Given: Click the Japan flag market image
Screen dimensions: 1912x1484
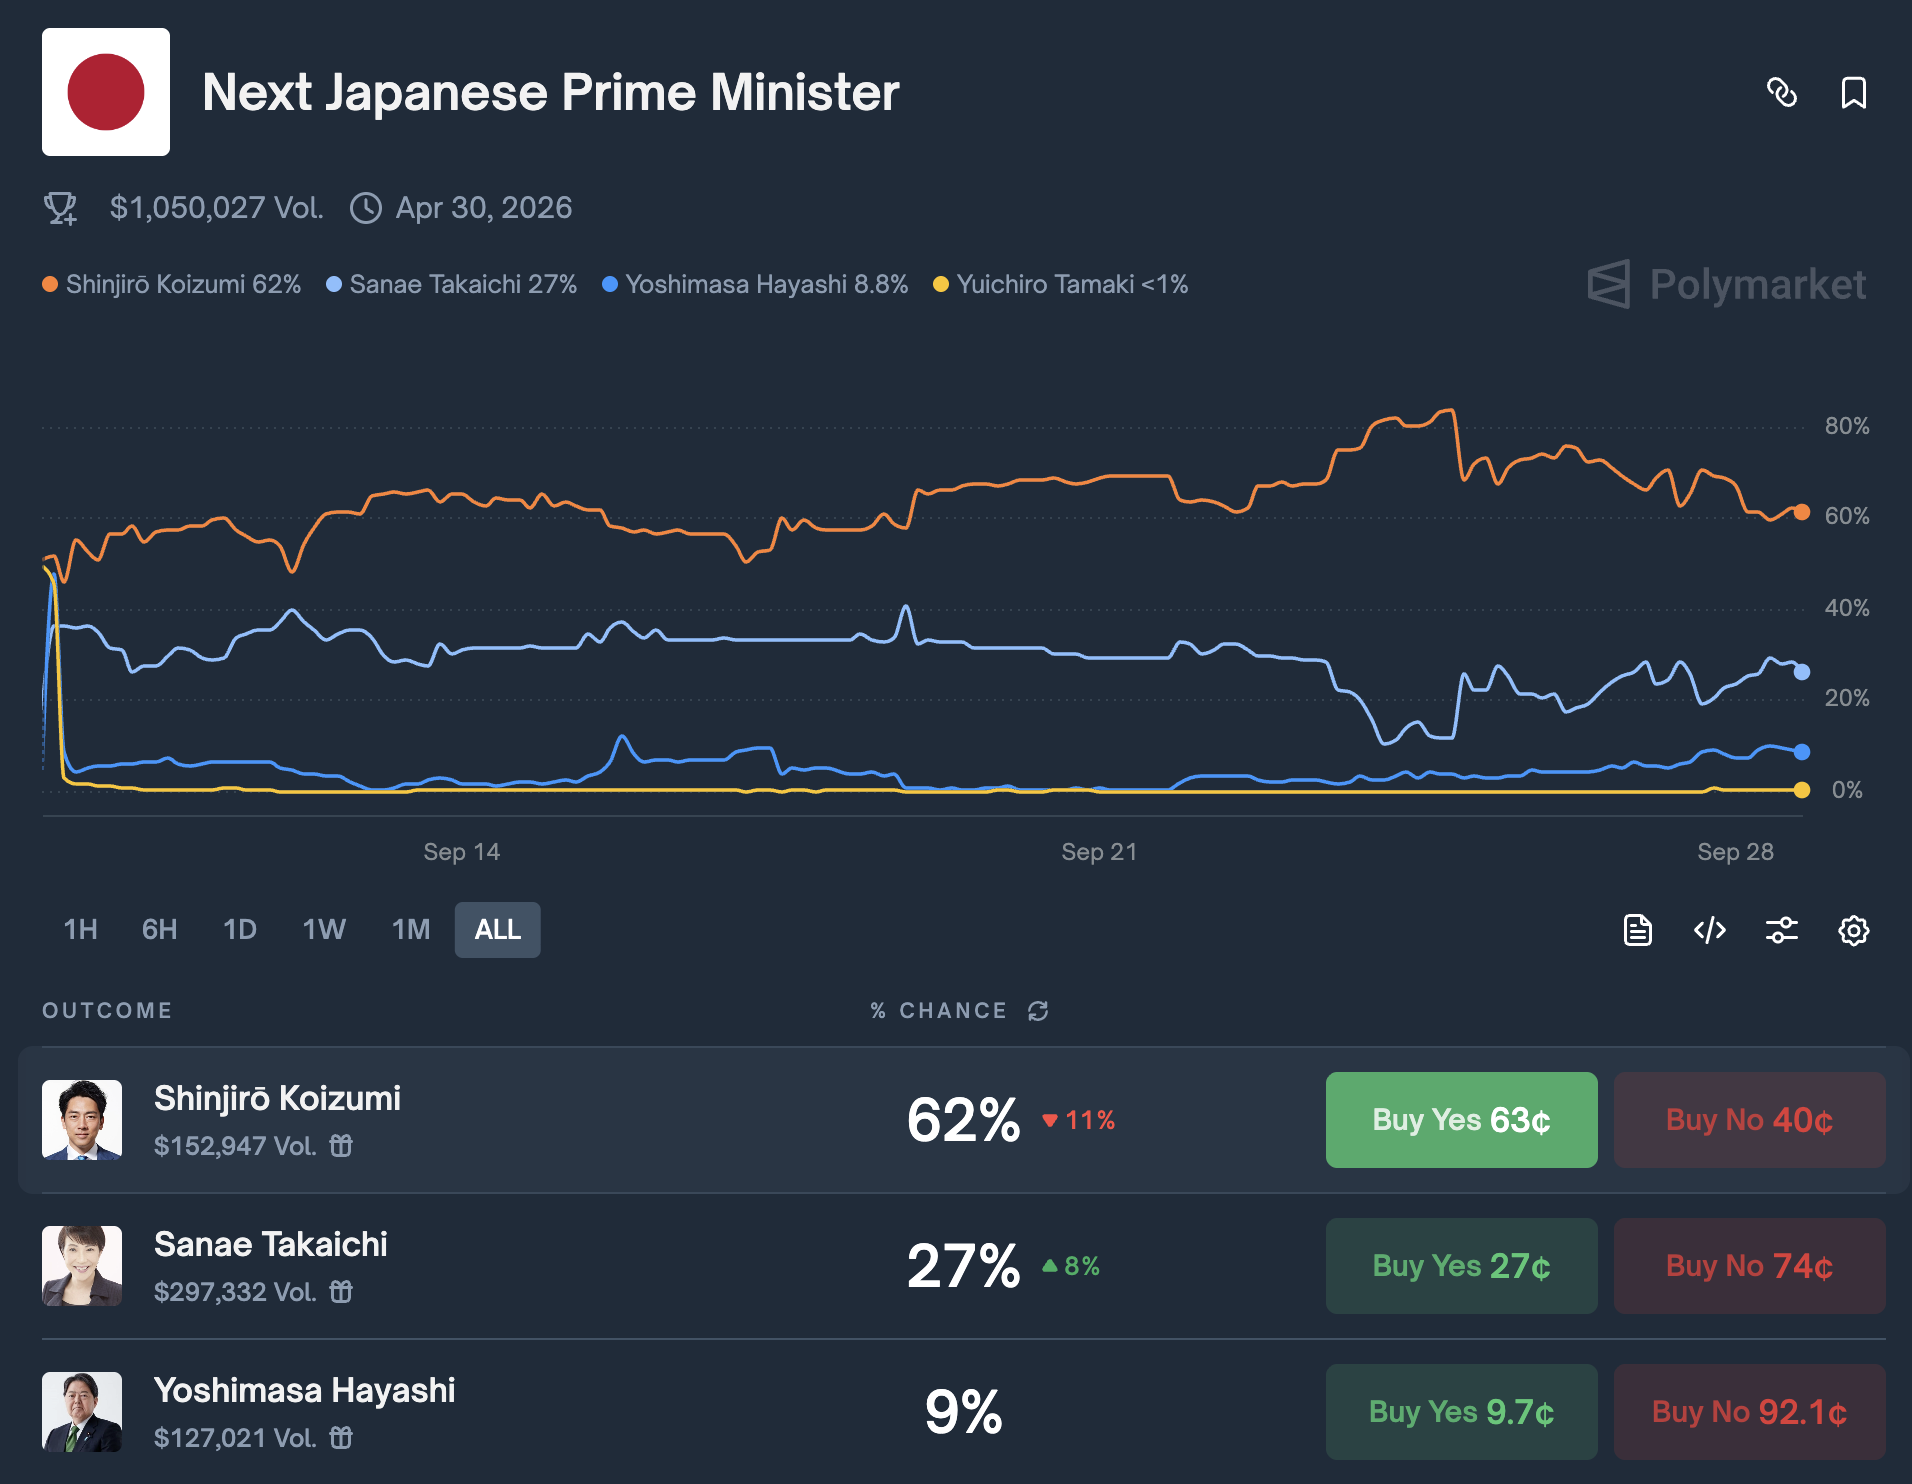Looking at the screenshot, I should pos(106,92).
